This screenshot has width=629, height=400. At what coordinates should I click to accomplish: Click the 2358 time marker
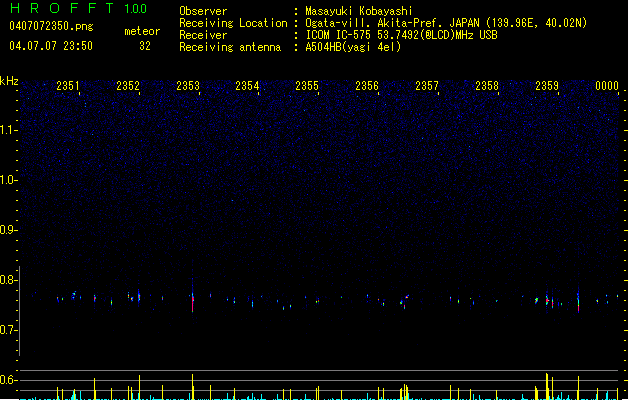[487, 86]
